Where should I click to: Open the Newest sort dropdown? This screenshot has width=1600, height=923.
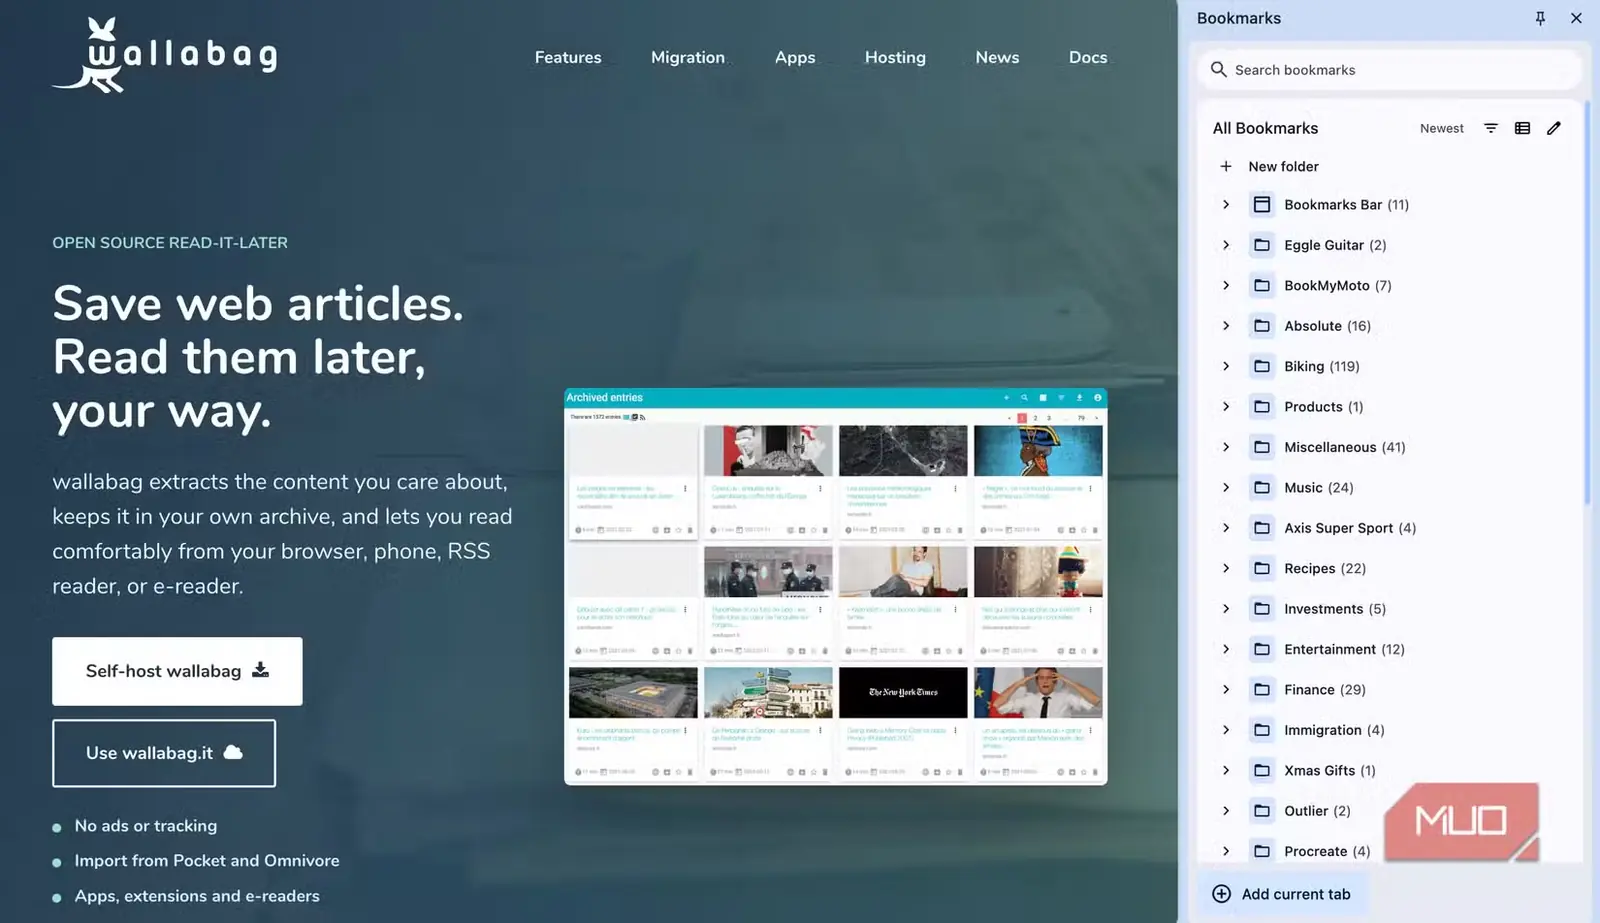(x=1441, y=128)
